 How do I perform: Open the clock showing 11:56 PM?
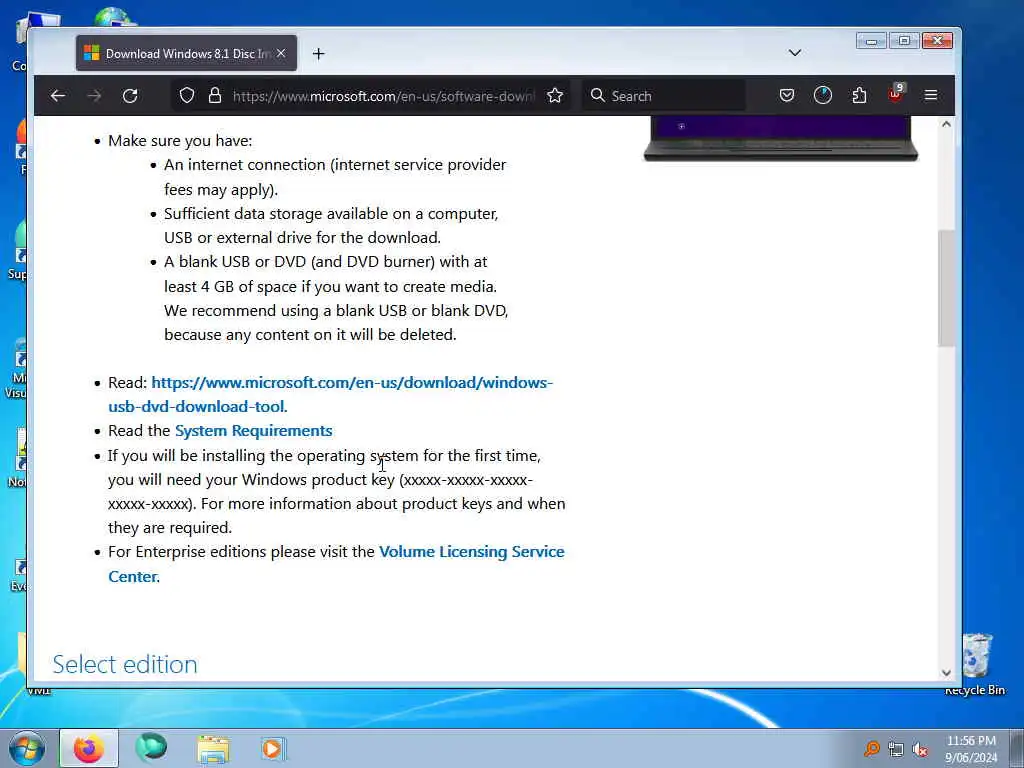[971, 749]
